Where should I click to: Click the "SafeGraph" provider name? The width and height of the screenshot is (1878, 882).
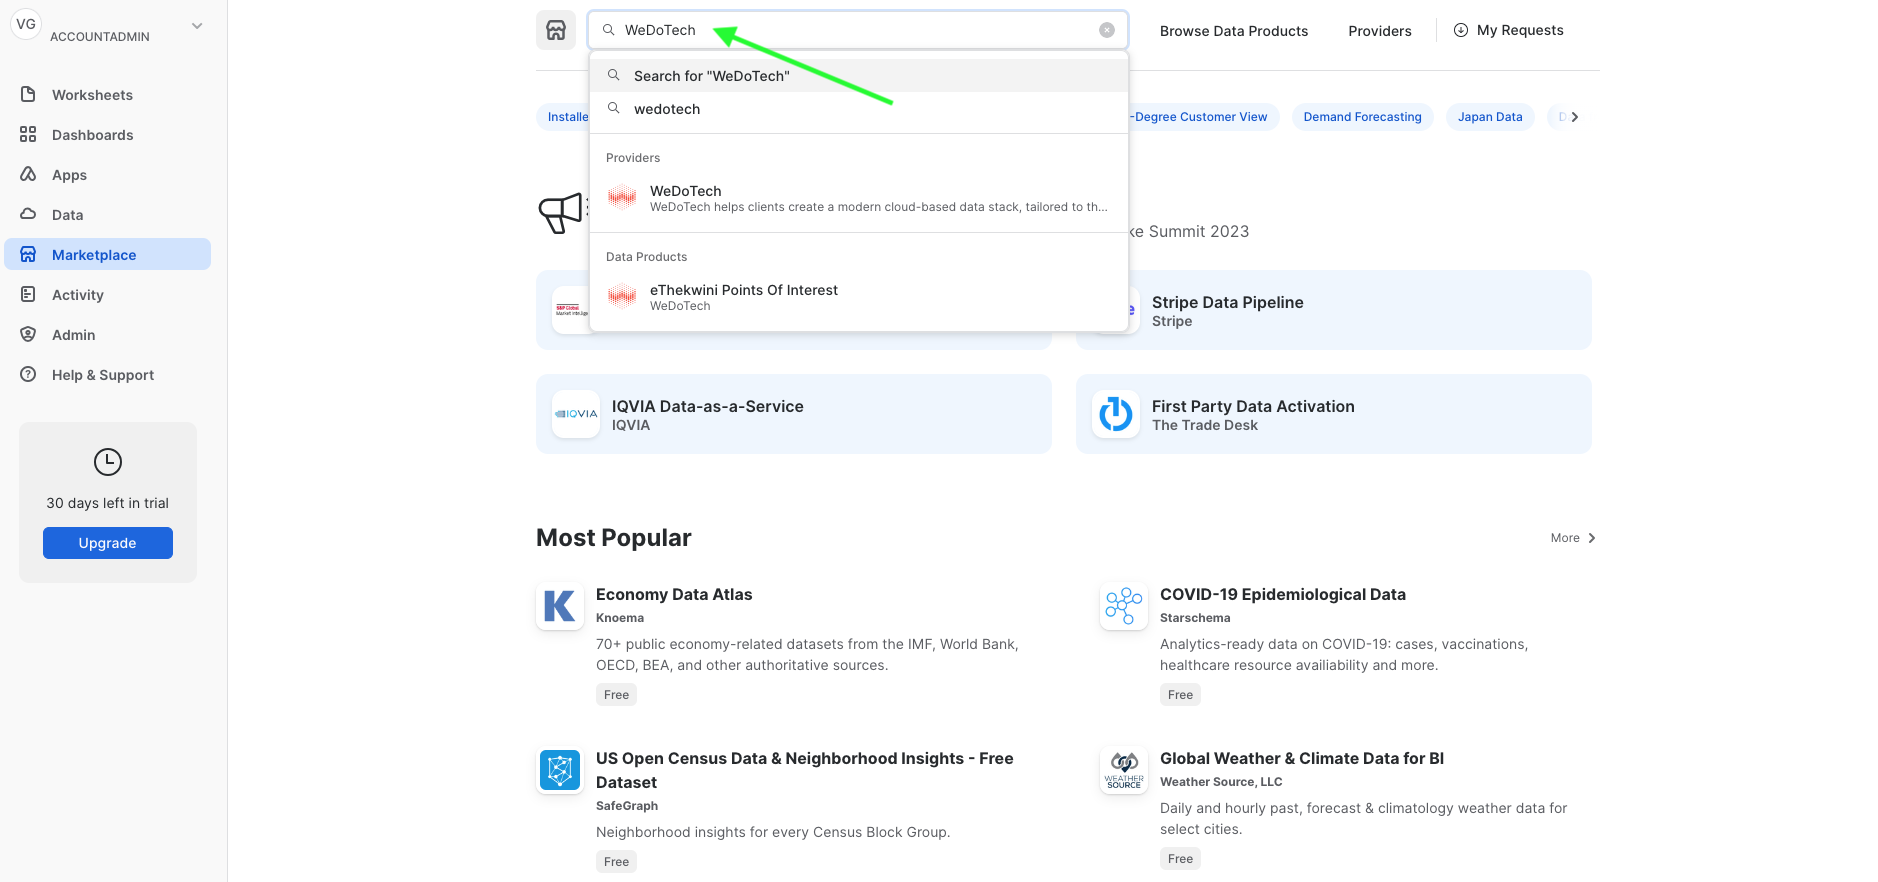coord(627,806)
